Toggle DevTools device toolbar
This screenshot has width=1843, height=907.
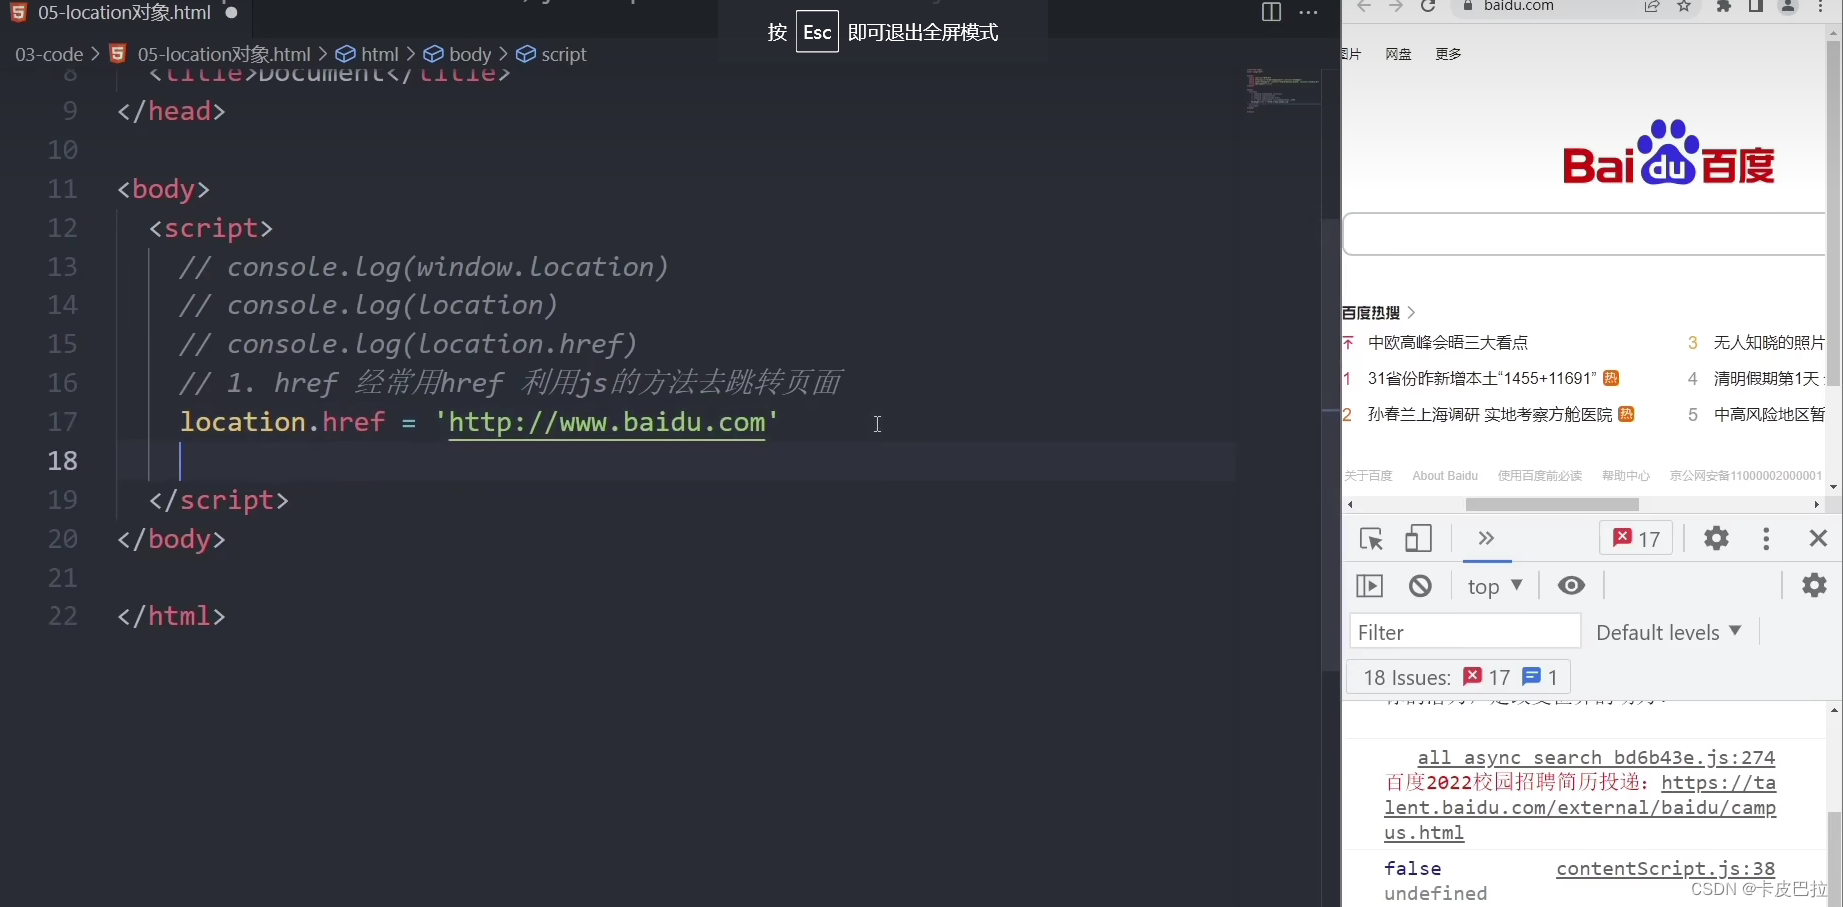click(1418, 538)
